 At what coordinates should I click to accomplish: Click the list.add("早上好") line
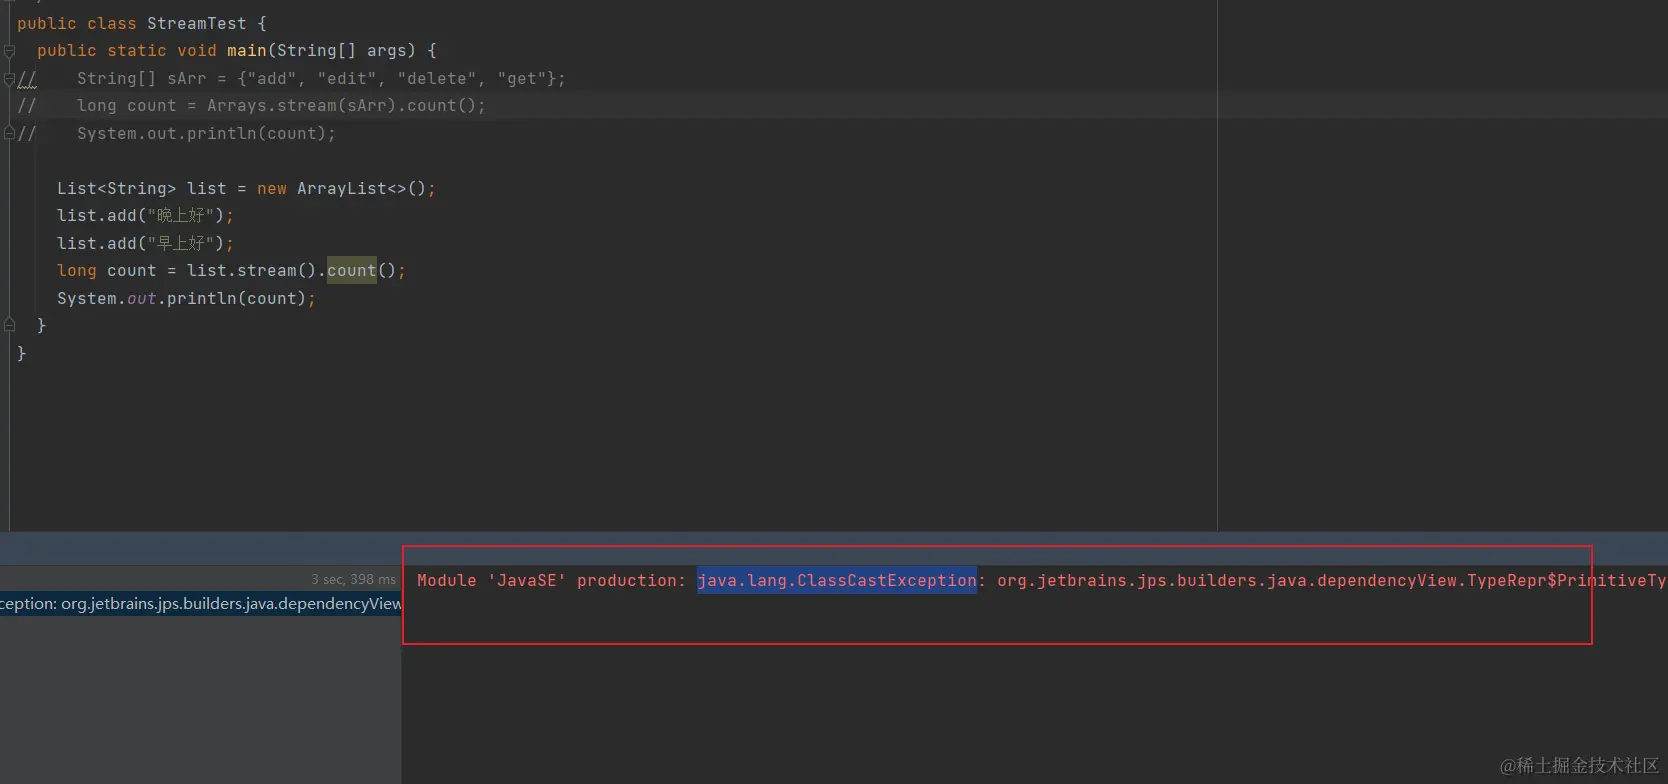tap(145, 243)
